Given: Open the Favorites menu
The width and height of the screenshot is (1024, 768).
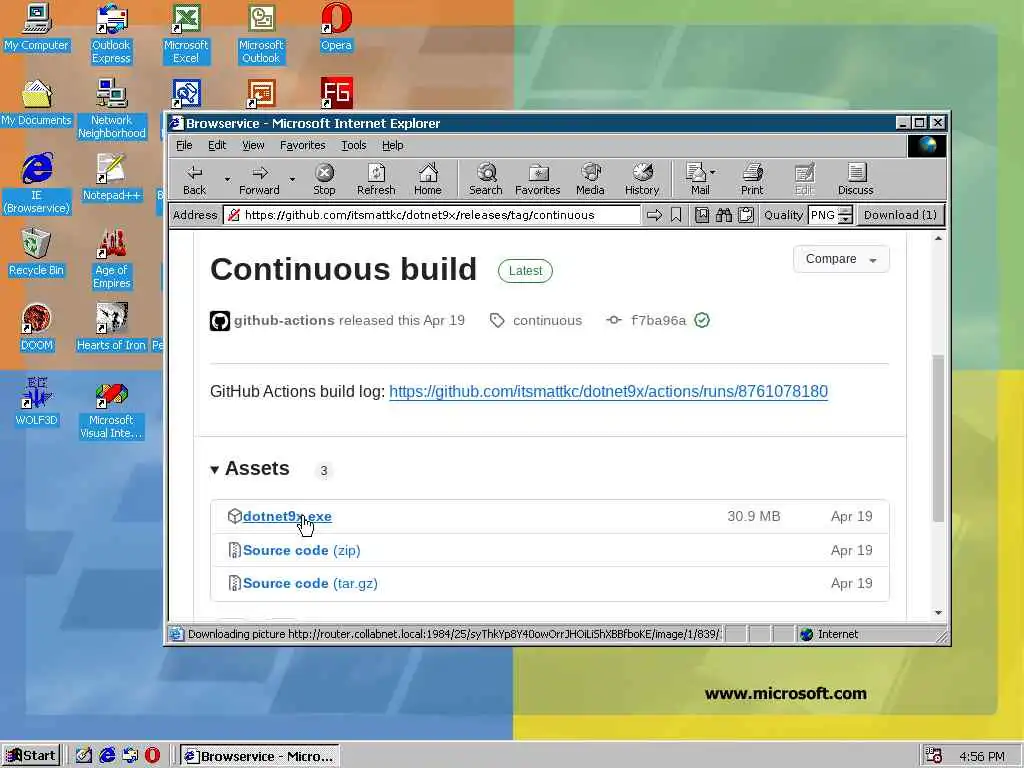Looking at the screenshot, I should point(302,145).
